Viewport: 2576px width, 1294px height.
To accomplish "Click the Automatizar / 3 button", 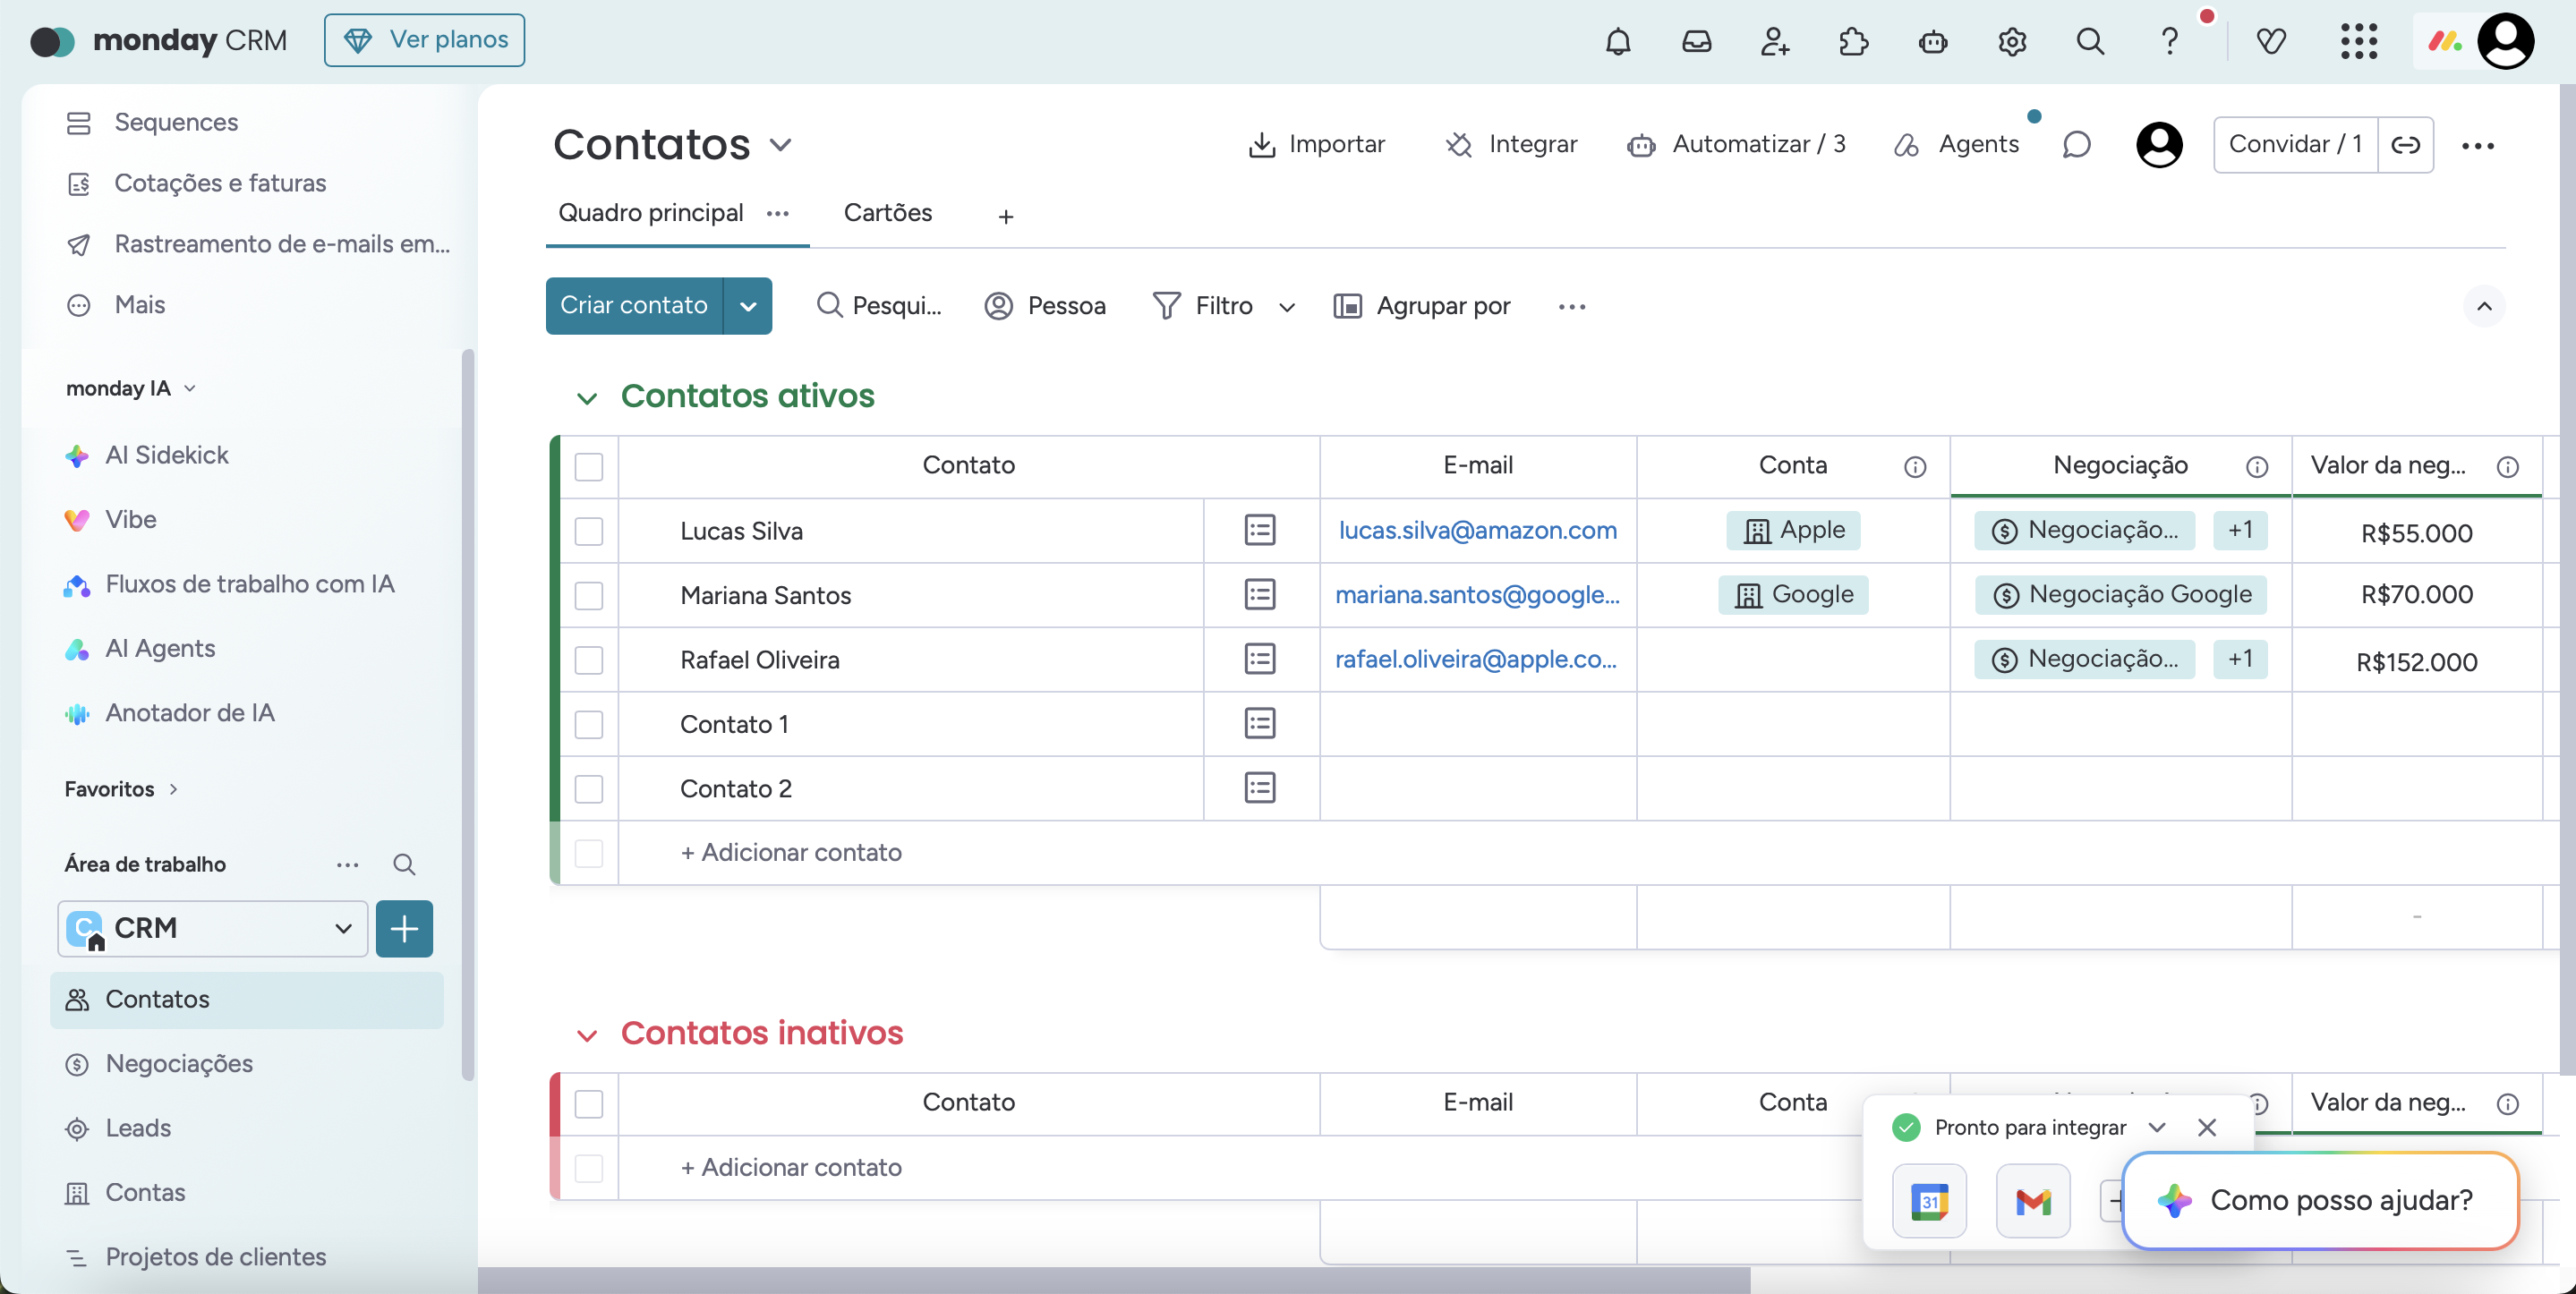I will pos(1736,145).
